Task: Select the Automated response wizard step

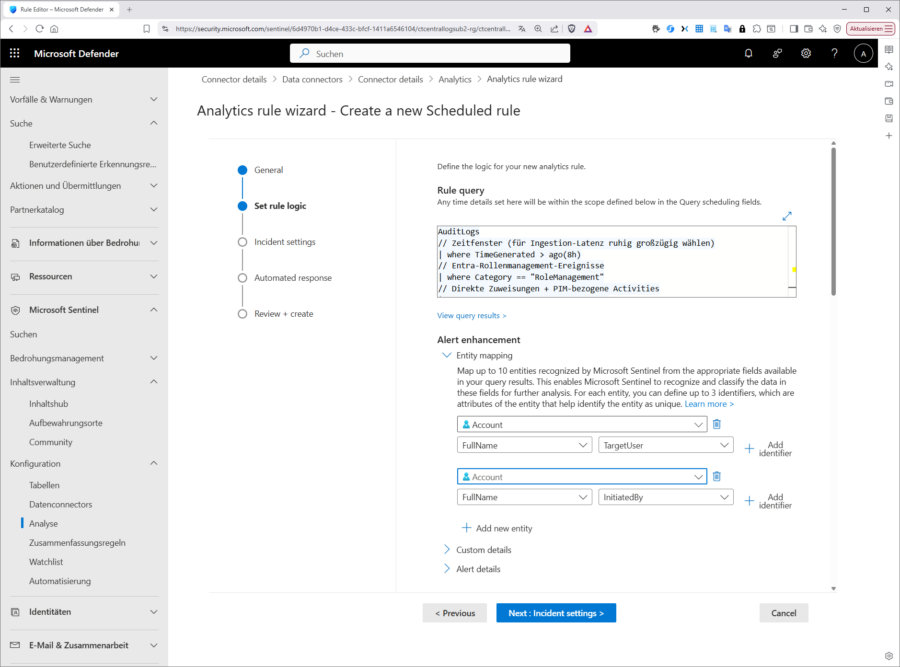Action: tap(292, 278)
